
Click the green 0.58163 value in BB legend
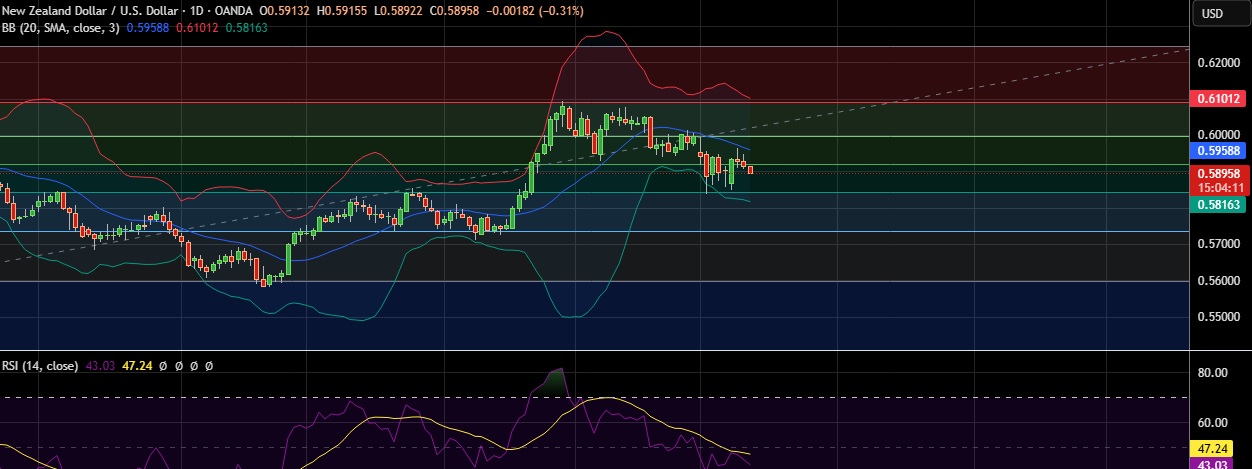coord(241,27)
